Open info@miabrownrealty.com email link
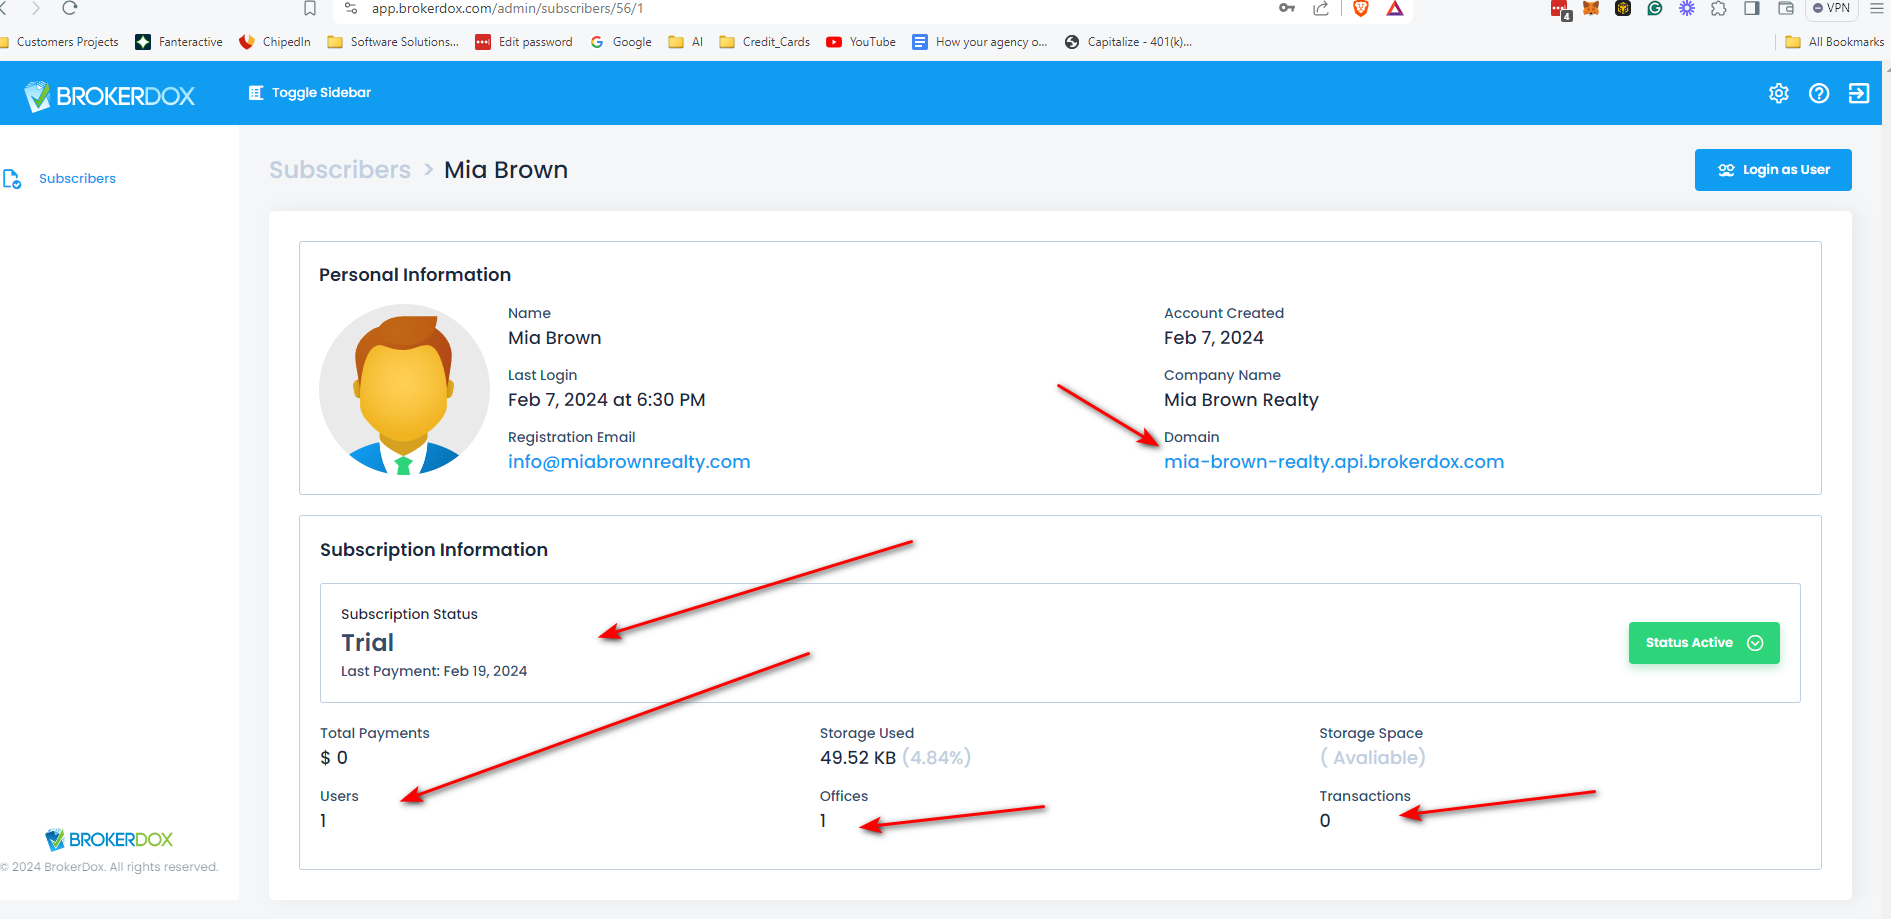Viewport: 1891px width, 919px height. point(629,462)
